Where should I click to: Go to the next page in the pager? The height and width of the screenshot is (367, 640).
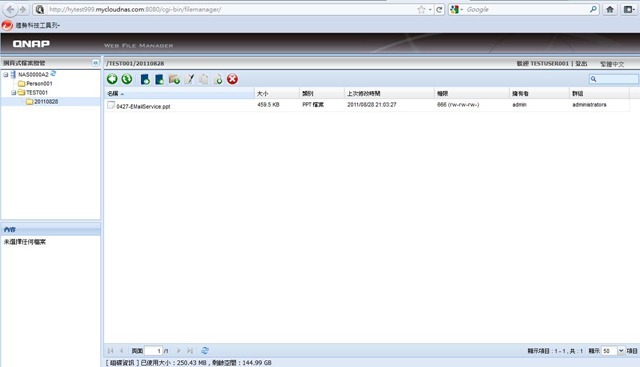coord(178,351)
